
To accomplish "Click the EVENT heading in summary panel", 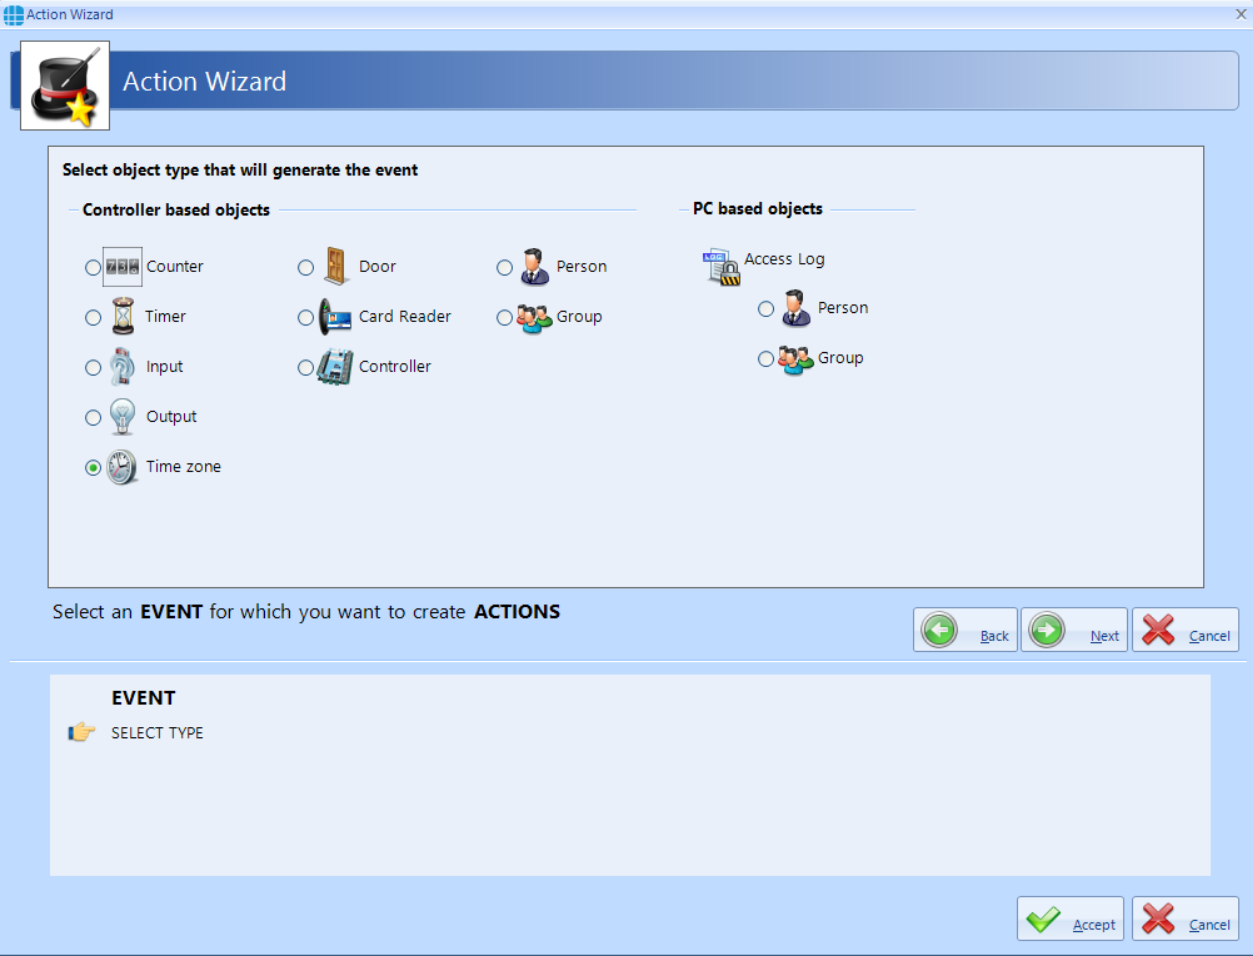I will [143, 698].
